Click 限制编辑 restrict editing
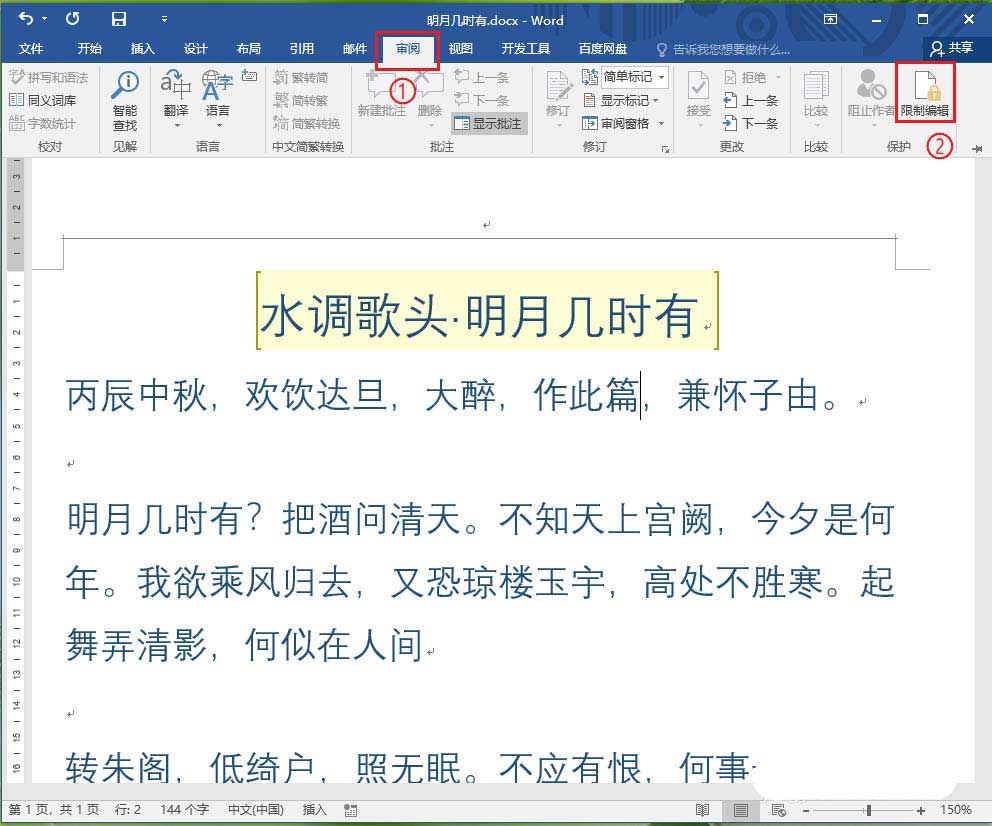This screenshot has height=826, width=992. pos(925,93)
